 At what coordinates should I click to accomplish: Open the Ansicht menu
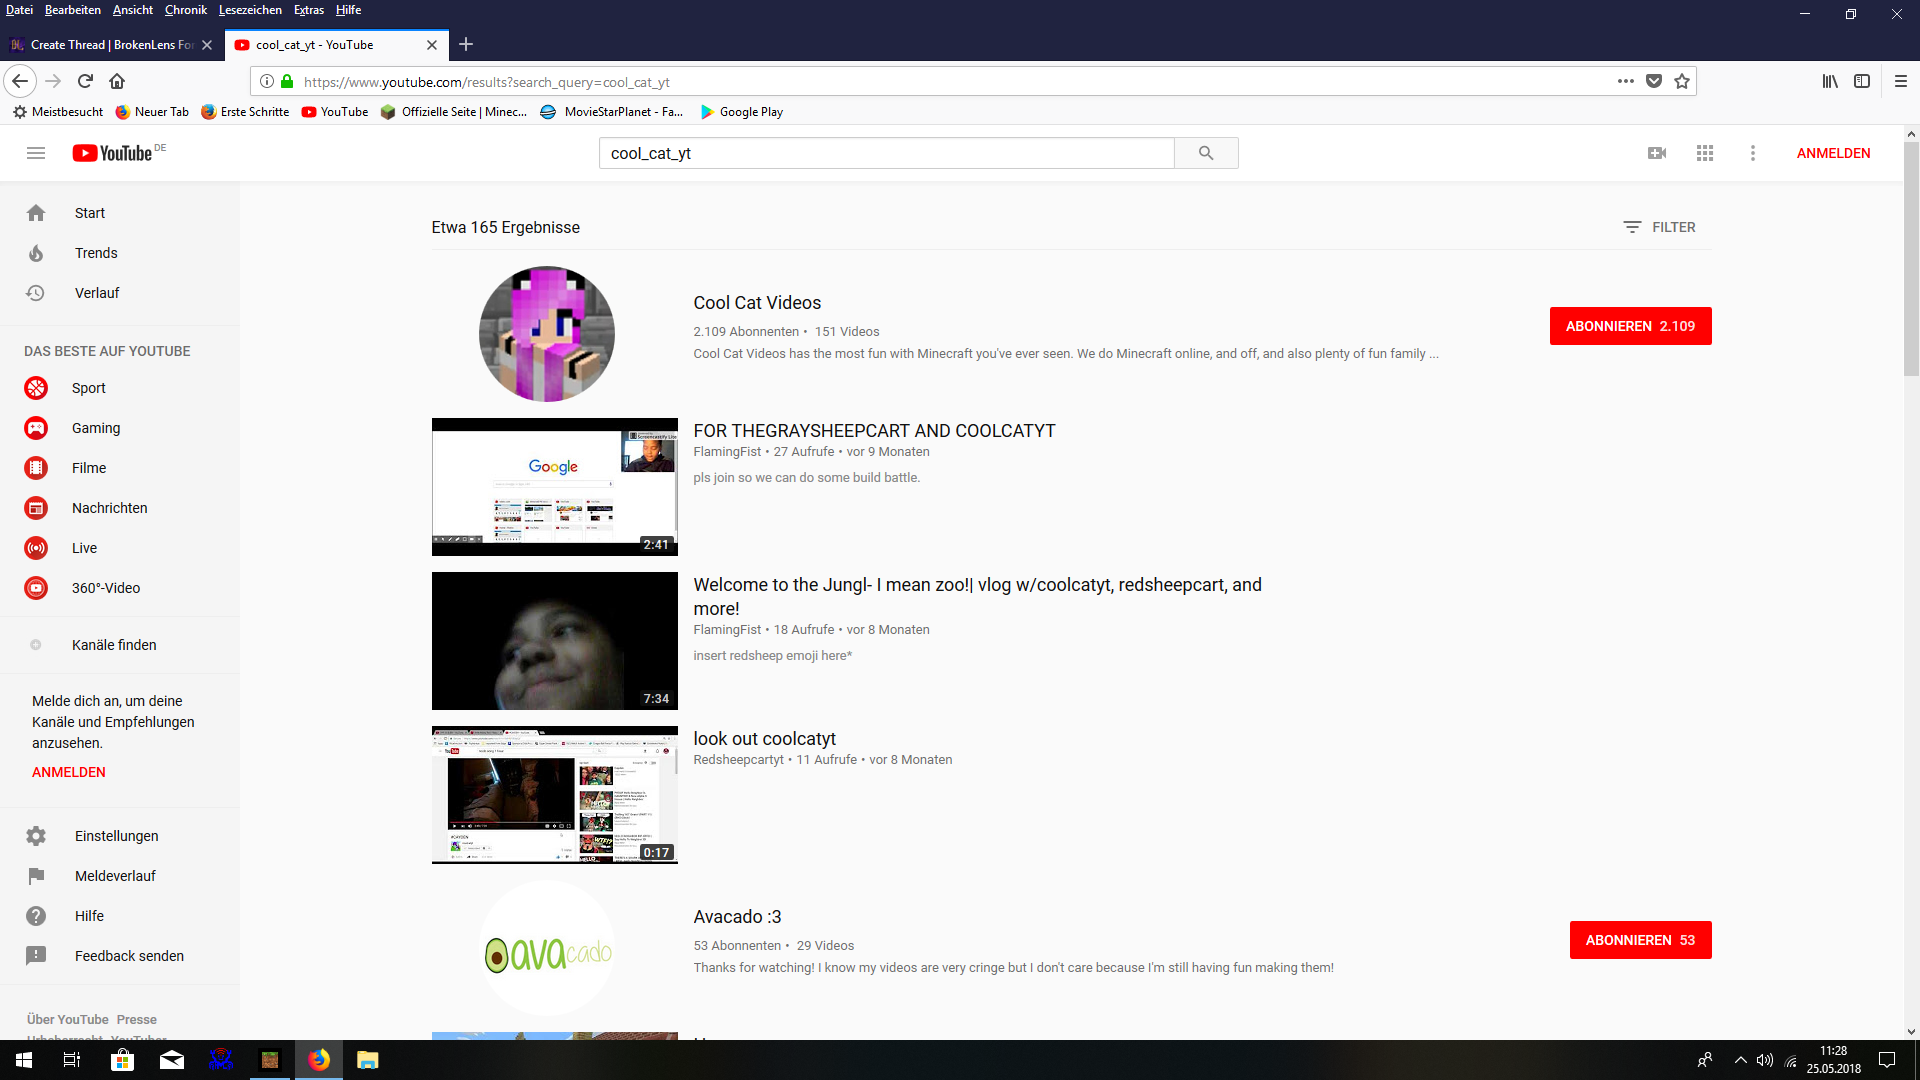(133, 10)
